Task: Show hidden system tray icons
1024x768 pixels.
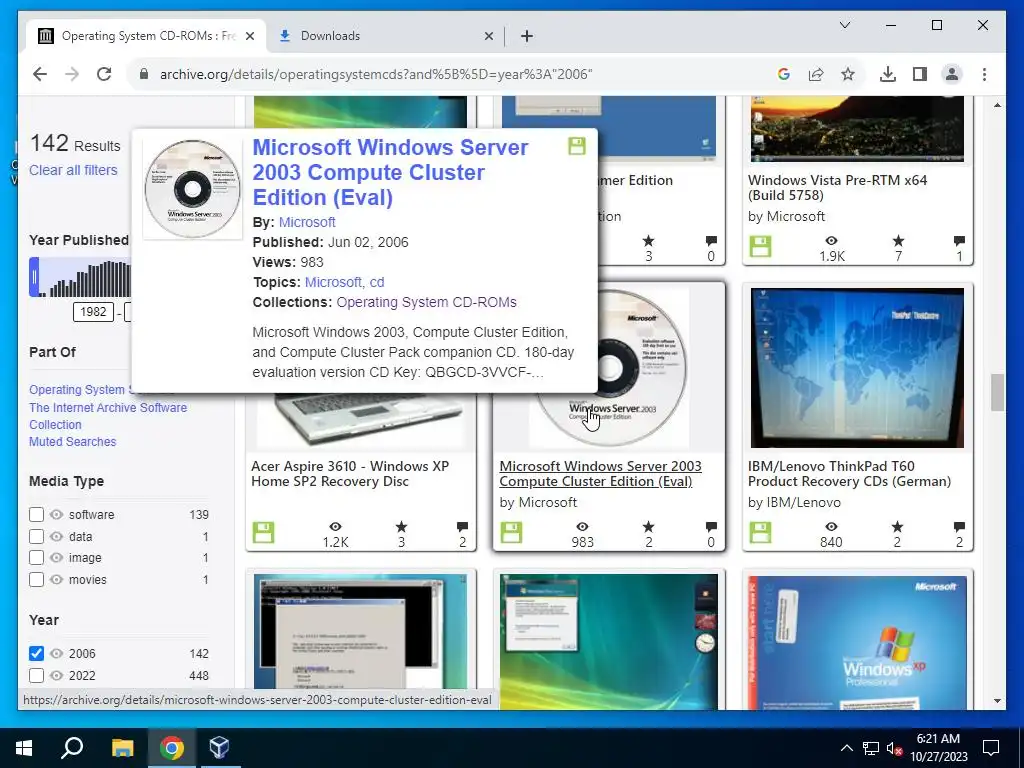Action: (846, 748)
